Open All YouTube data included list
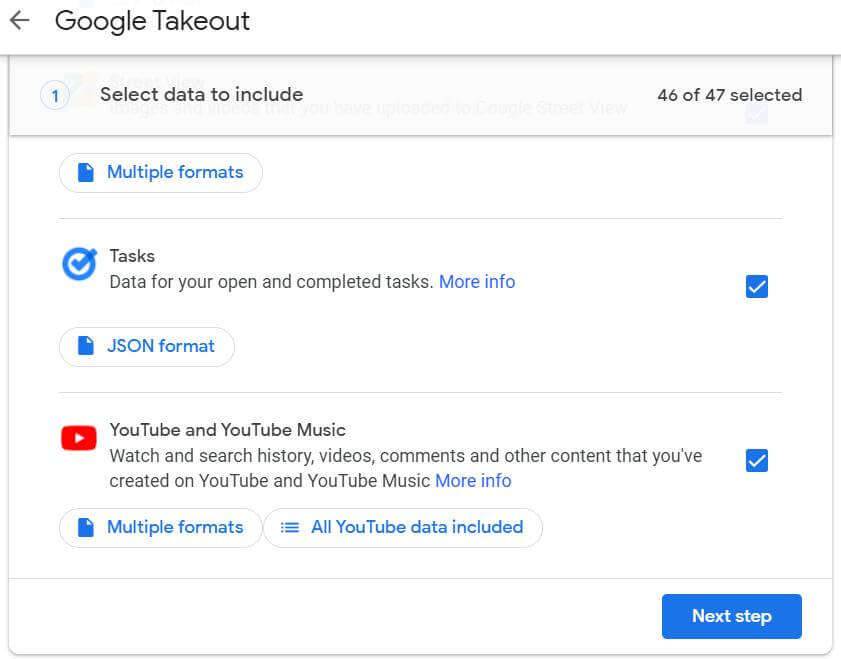The image size is (841, 659). click(403, 528)
